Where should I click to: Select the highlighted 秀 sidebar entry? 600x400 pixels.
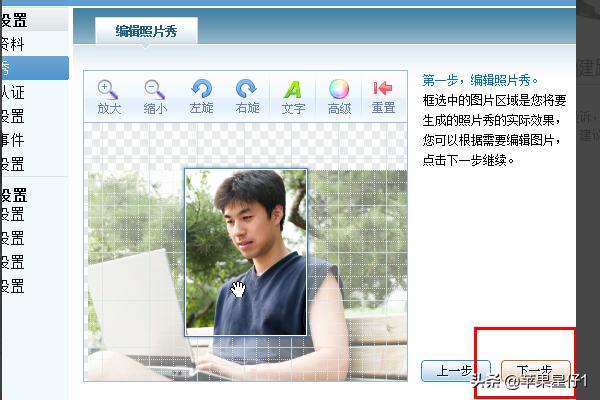pos(30,68)
